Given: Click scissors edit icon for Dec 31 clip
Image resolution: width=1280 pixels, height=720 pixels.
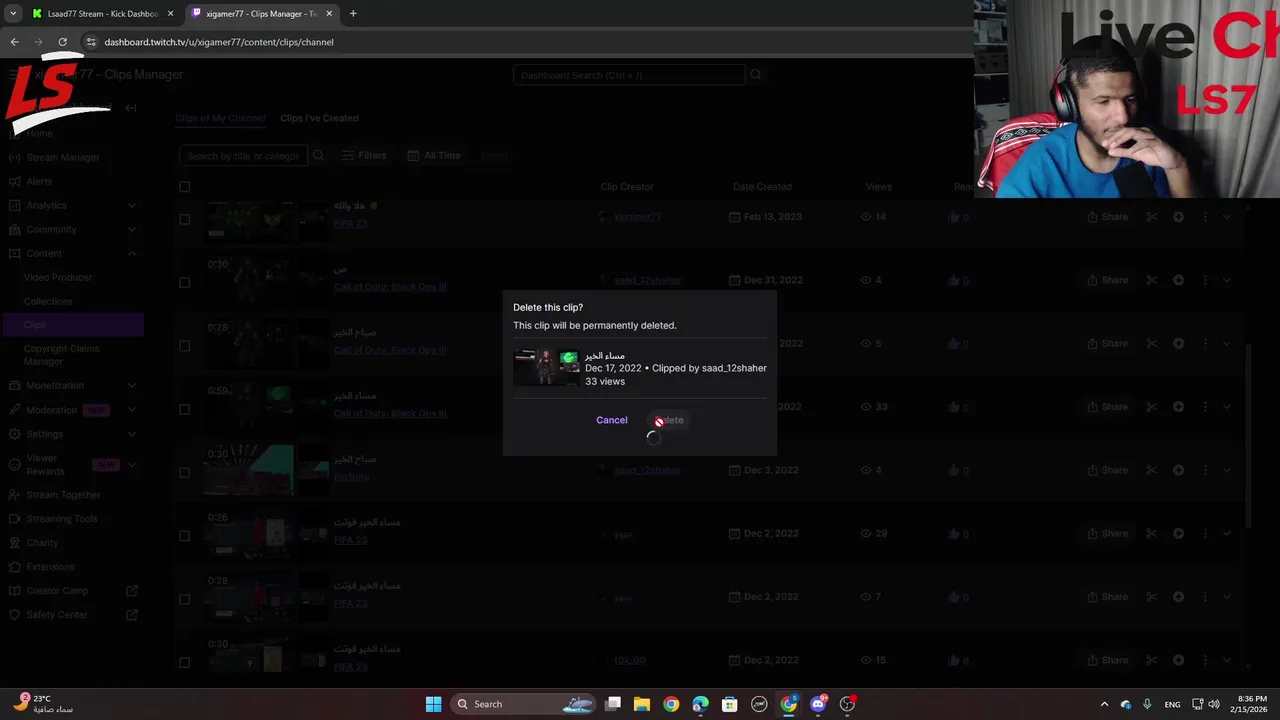Looking at the screenshot, I should pyautogui.click(x=1152, y=281).
